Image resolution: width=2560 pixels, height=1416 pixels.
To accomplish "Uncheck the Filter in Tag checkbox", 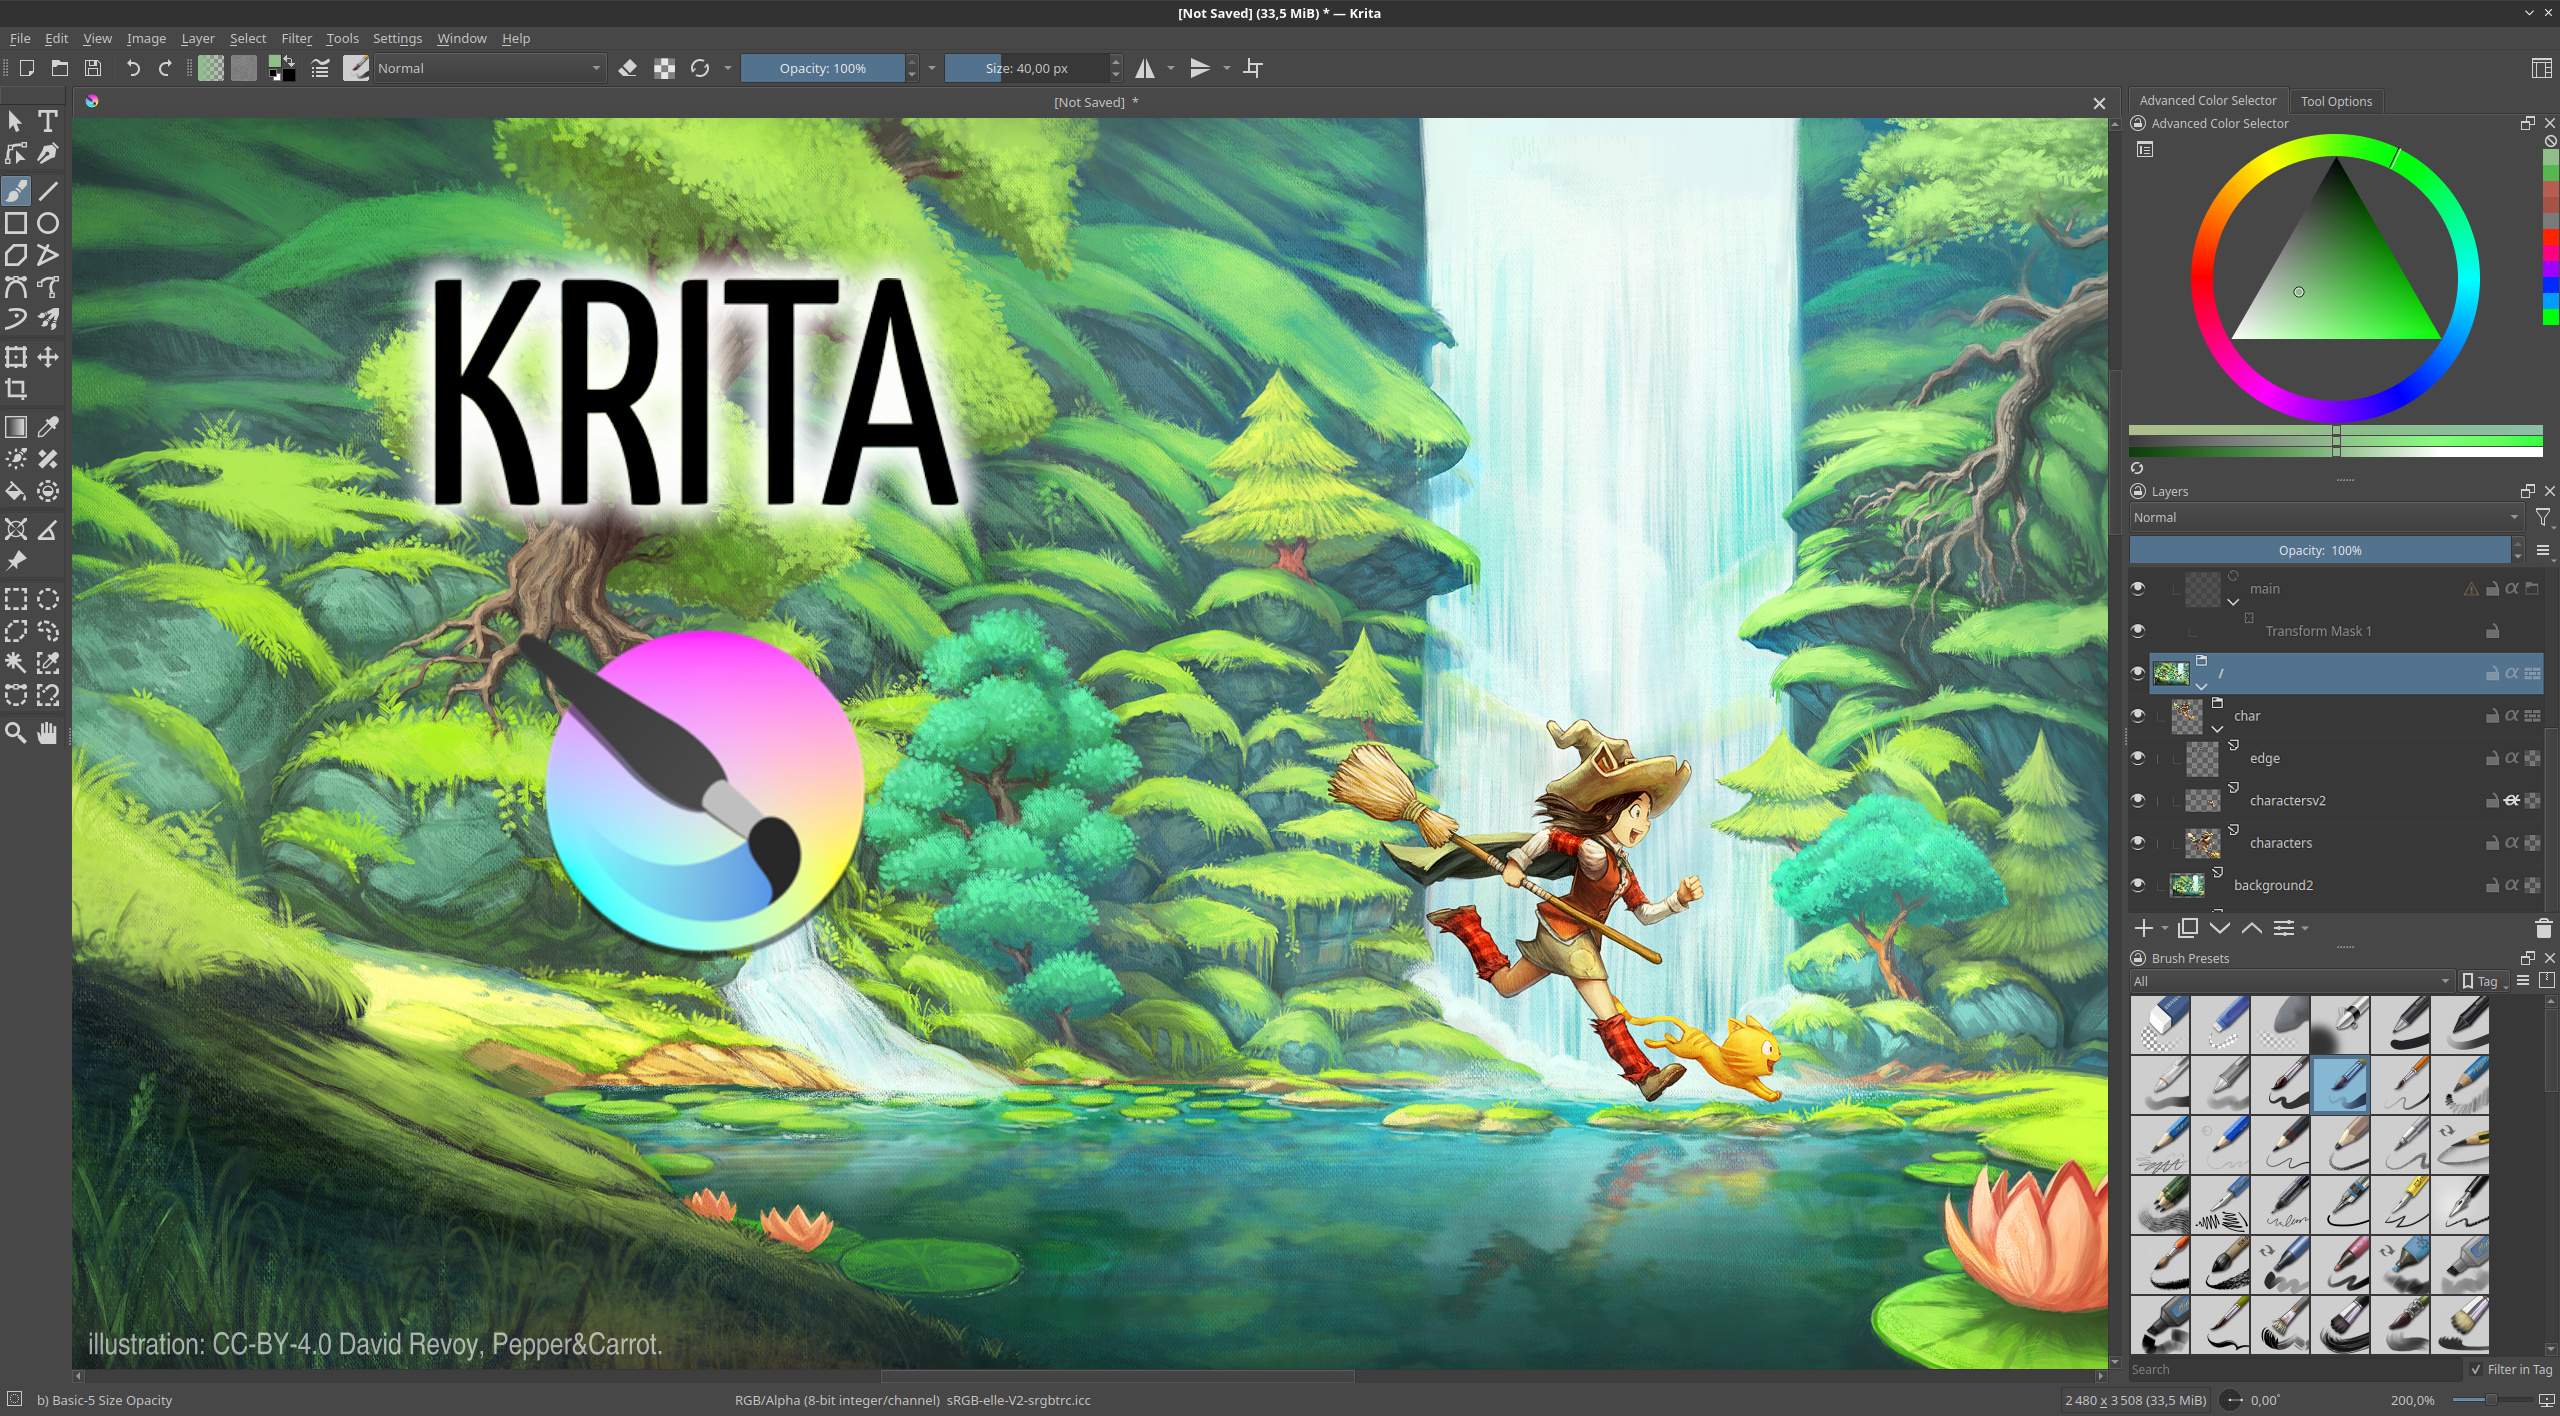I will [2475, 1369].
